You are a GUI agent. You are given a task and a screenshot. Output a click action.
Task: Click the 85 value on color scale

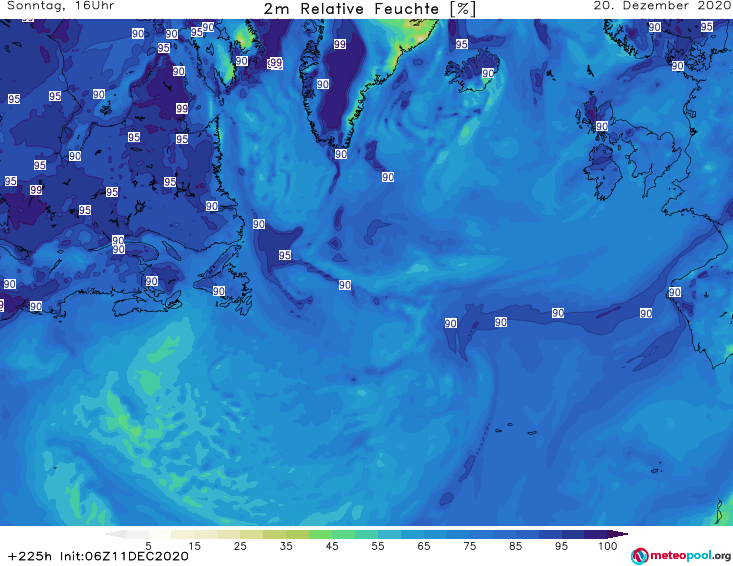click(x=515, y=546)
